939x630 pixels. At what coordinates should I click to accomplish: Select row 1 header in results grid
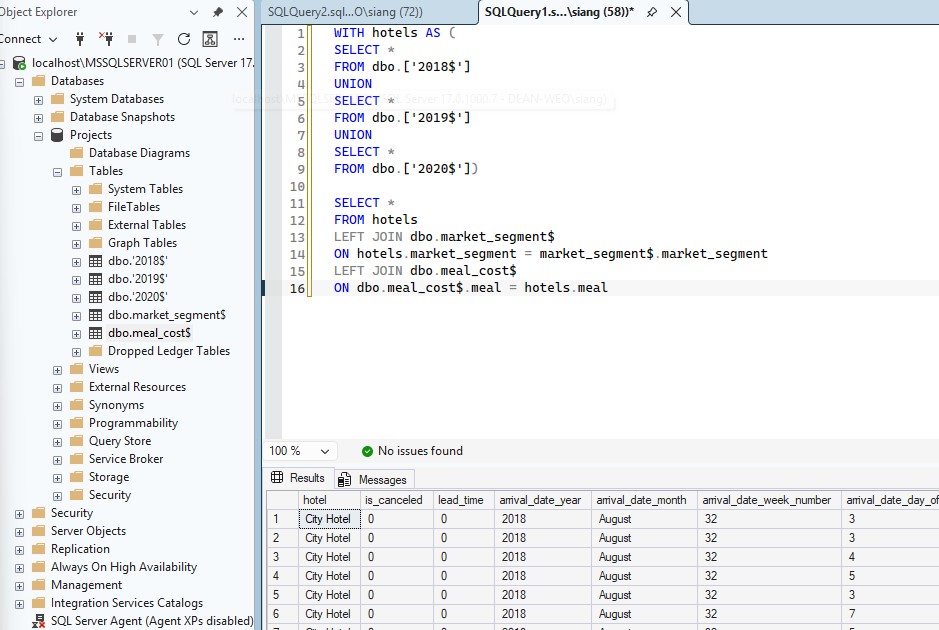[282, 519]
